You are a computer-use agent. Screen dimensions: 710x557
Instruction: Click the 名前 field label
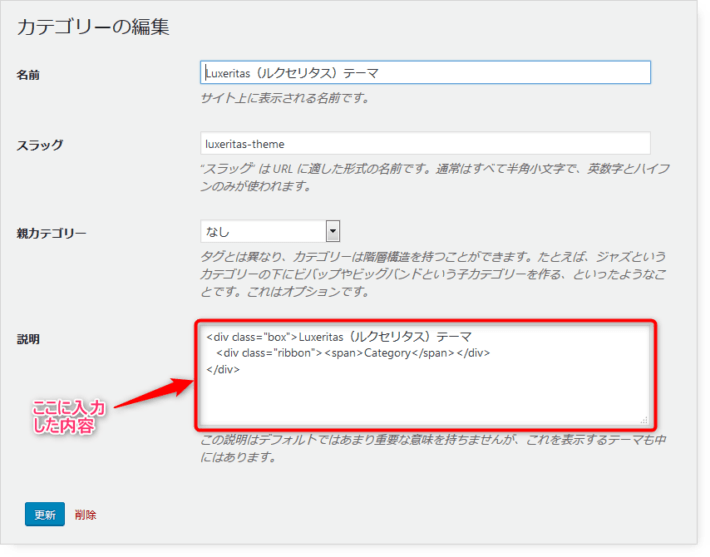click(28, 75)
